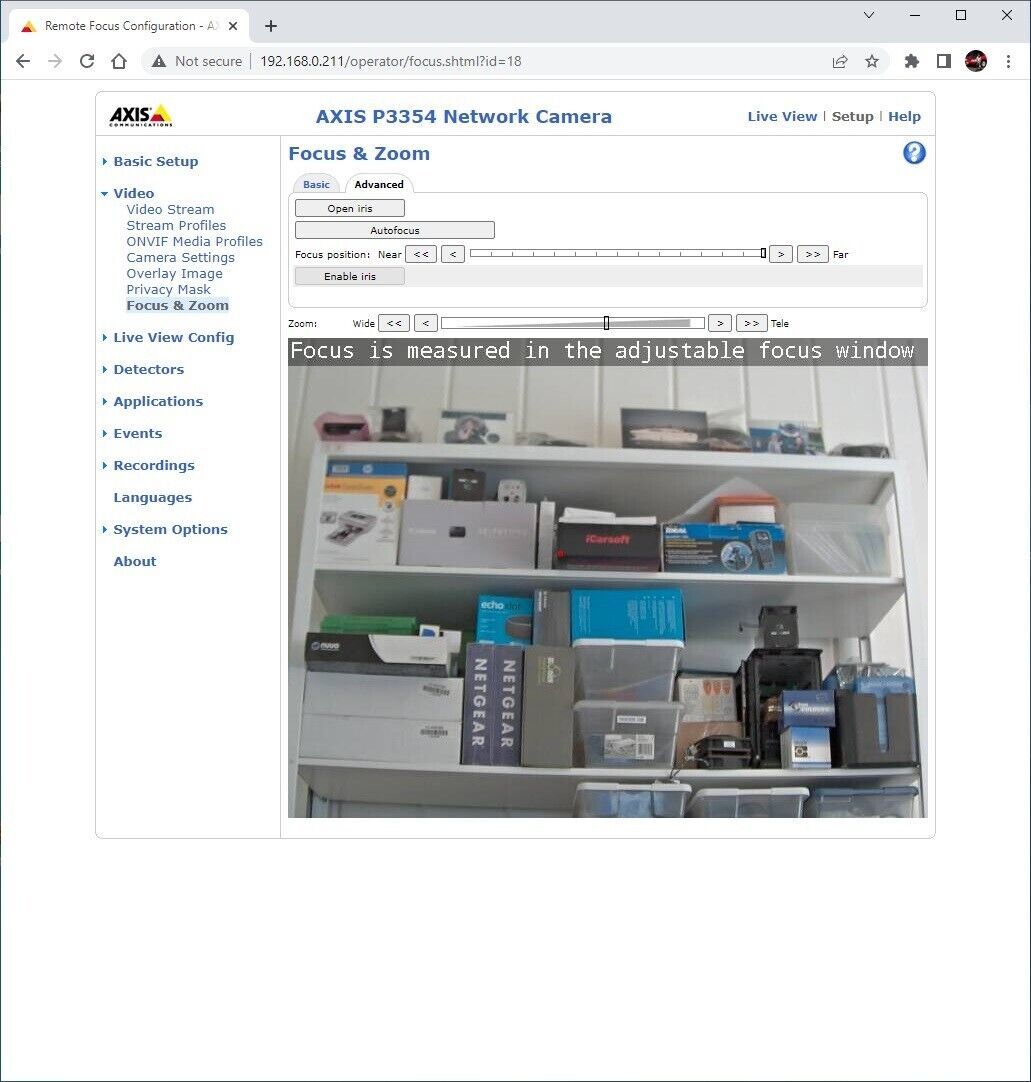Click the AXIS Communications logo
This screenshot has width=1031, height=1082.
tap(141, 115)
